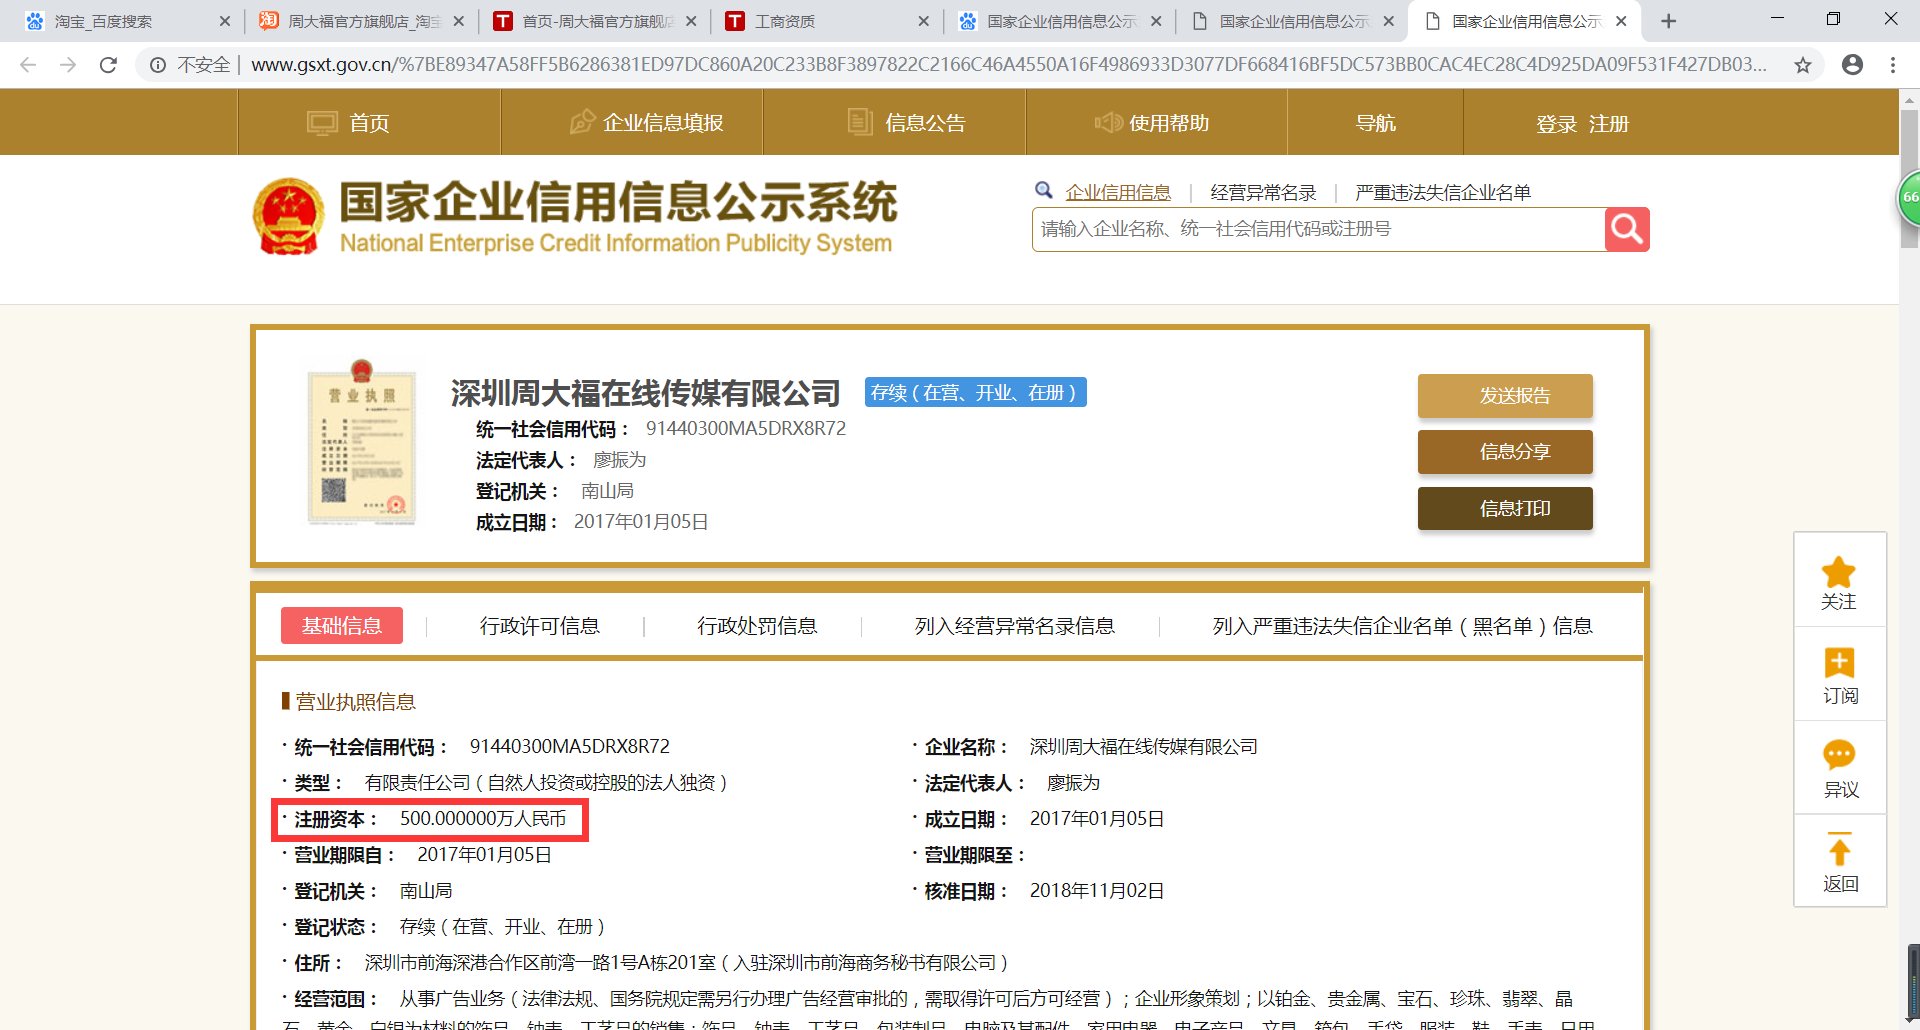The width and height of the screenshot is (1920, 1030).
Task: Open the Chrome three-dot menu
Action: [x=1891, y=64]
